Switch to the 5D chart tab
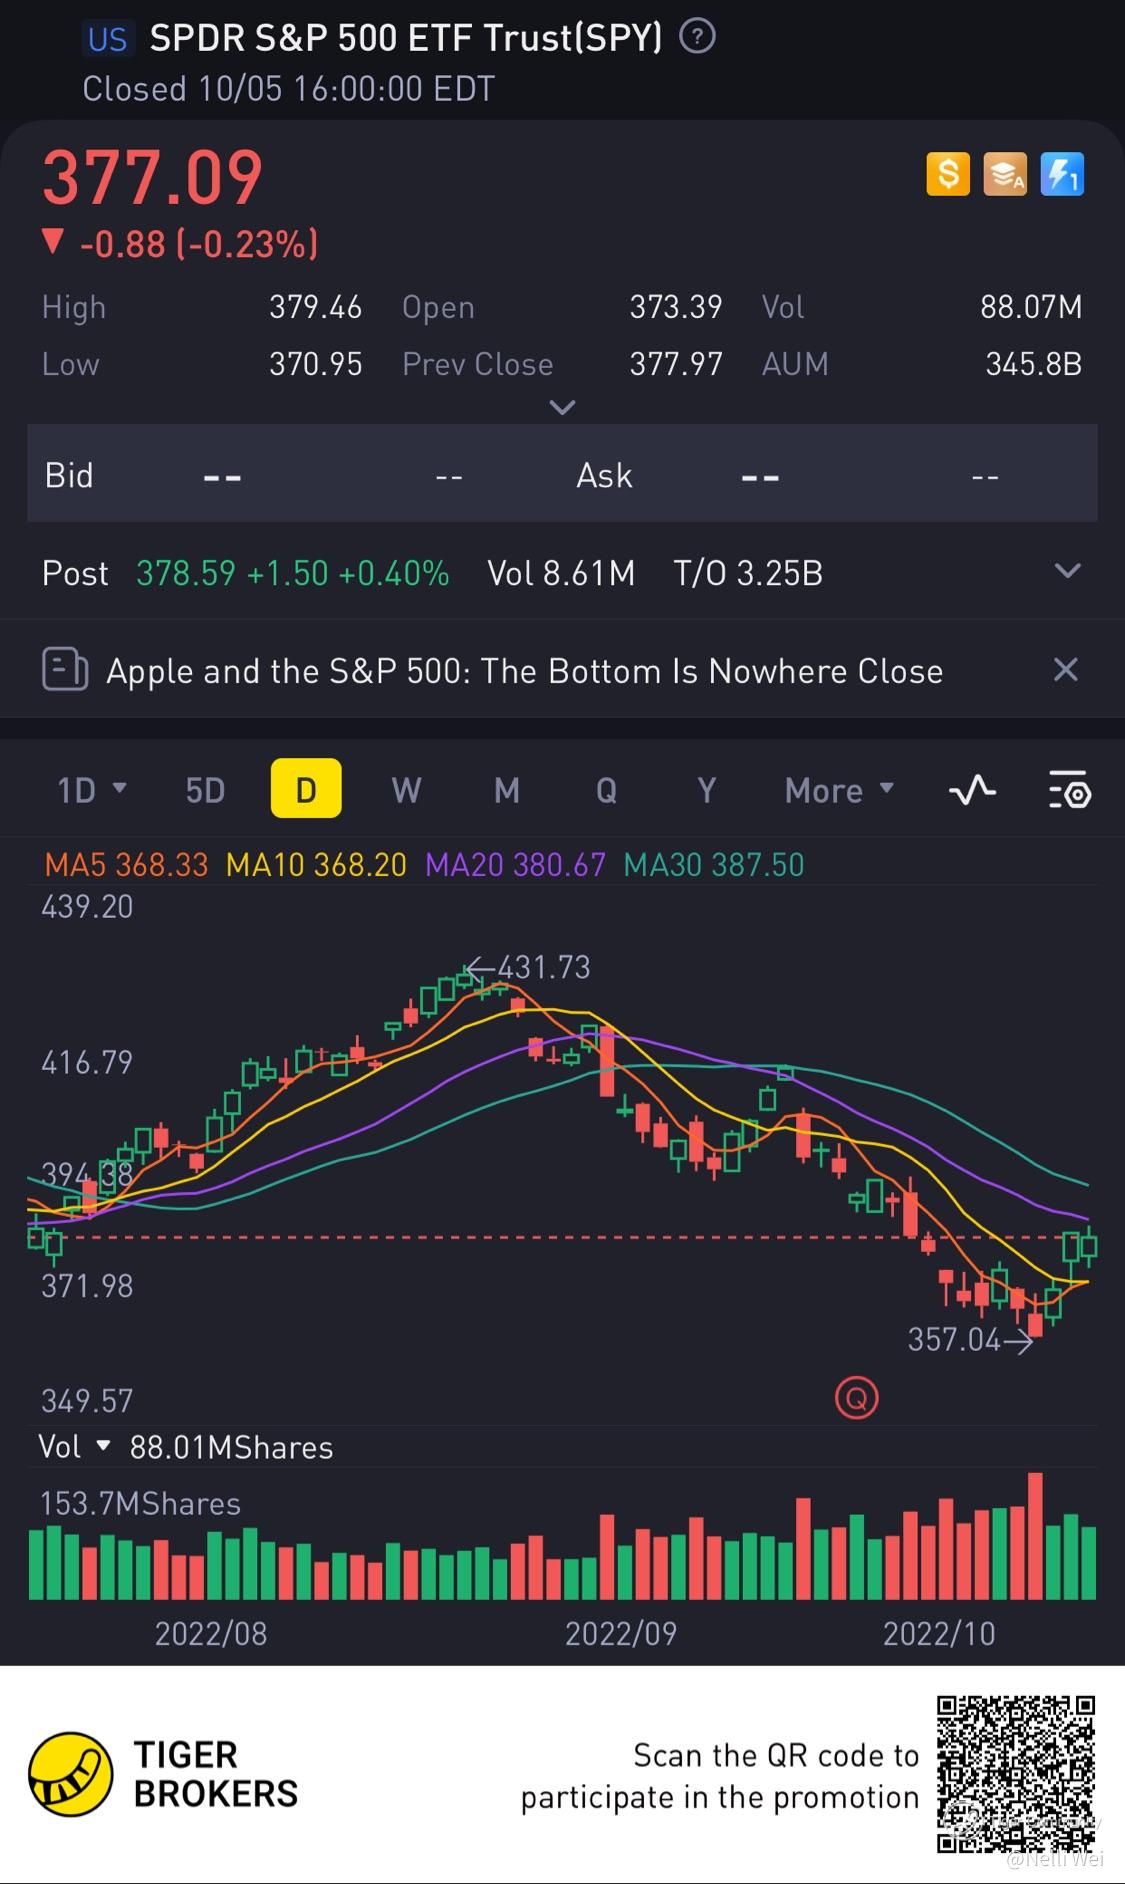Image resolution: width=1125 pixels, height=1884 pixels. point(205,790)
